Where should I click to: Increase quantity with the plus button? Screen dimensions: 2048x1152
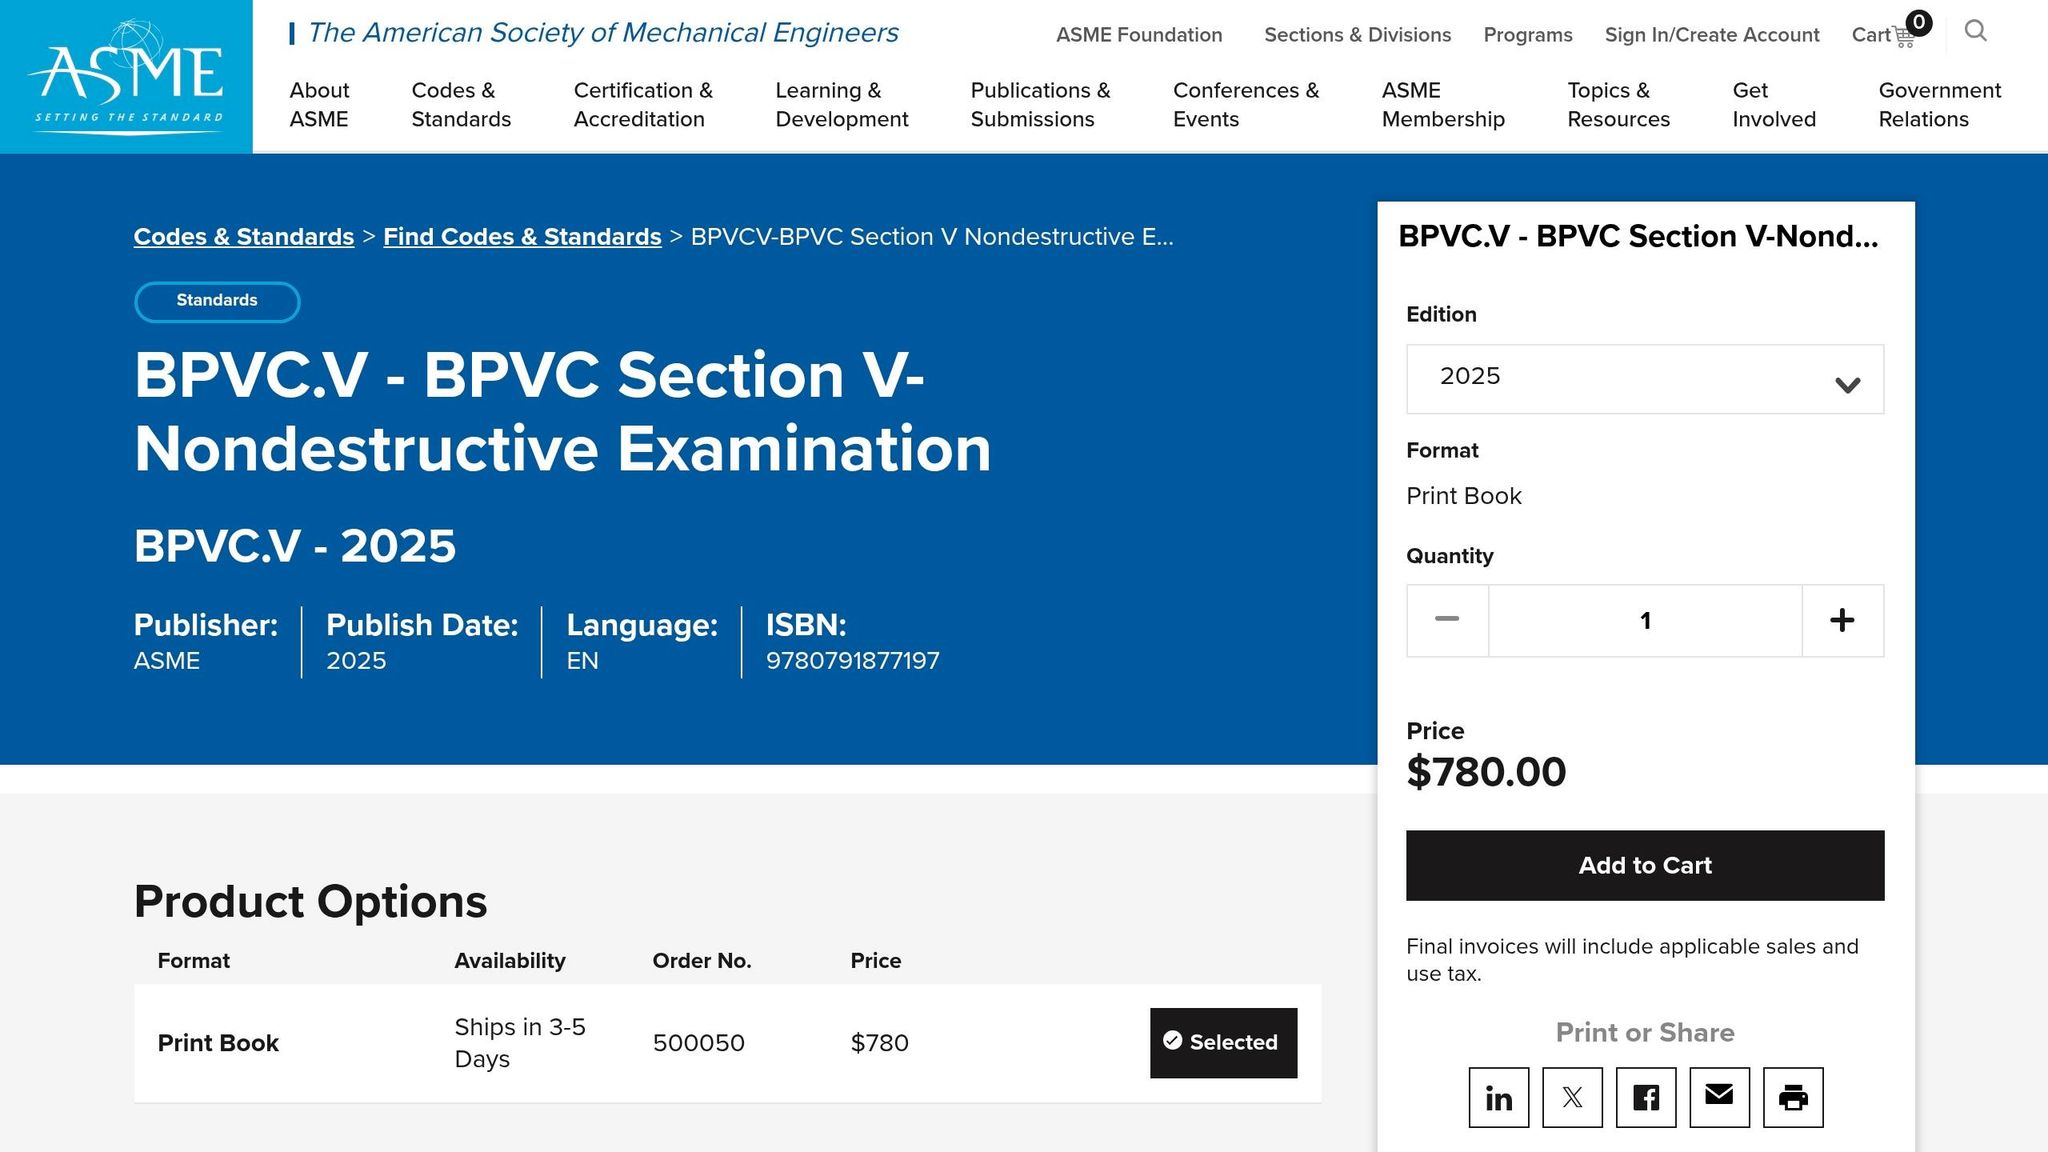[1842, 621]
